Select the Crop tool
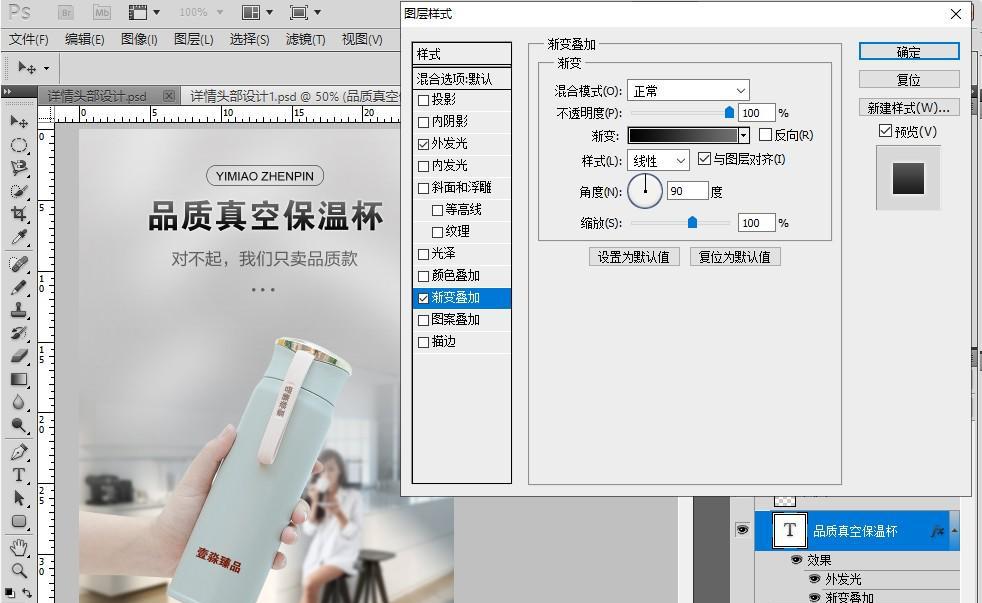 click(19, 214)
